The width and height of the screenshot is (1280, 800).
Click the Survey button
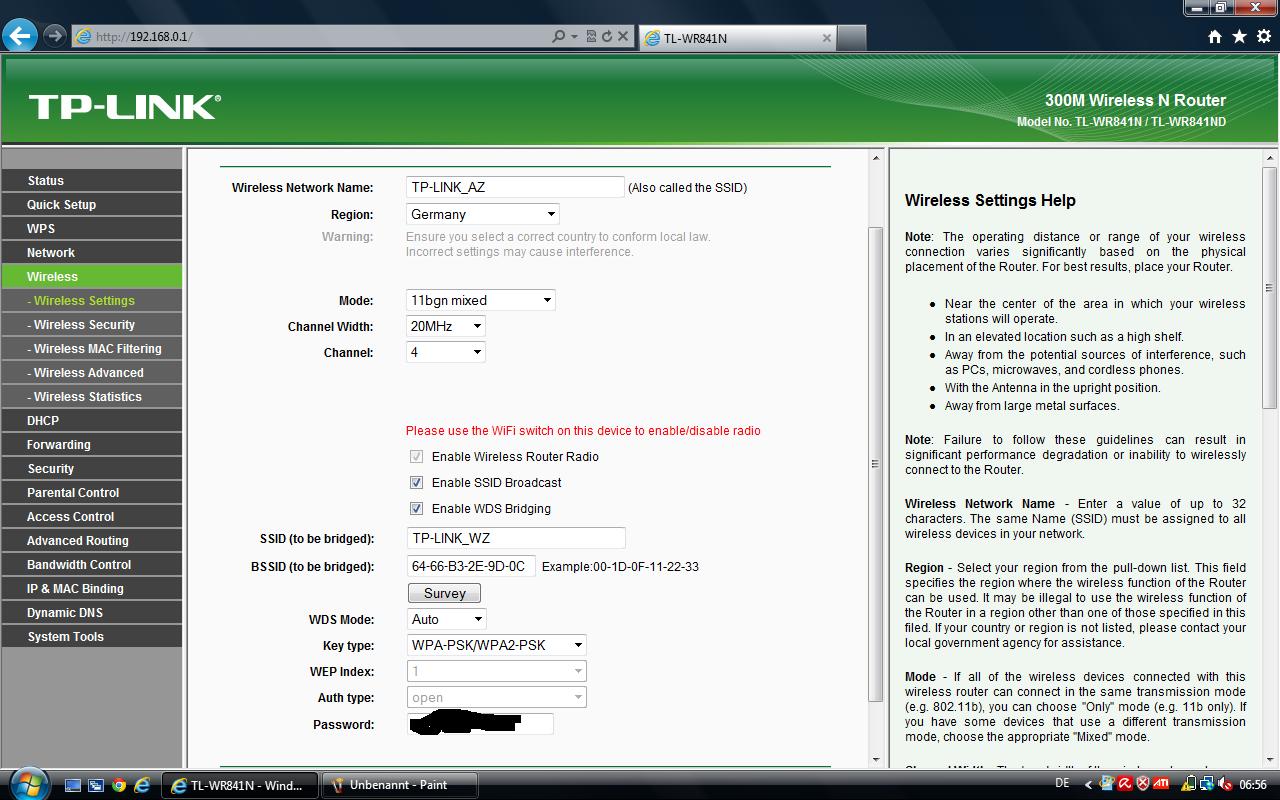click(x=444, y=593)
